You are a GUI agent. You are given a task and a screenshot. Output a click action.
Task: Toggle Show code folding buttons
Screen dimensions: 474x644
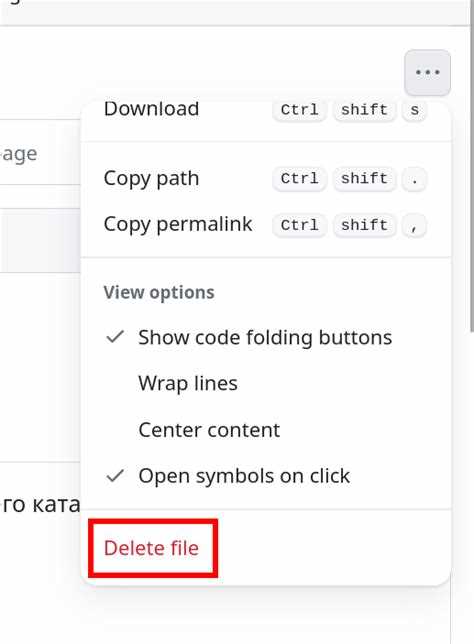pos(266,337)
